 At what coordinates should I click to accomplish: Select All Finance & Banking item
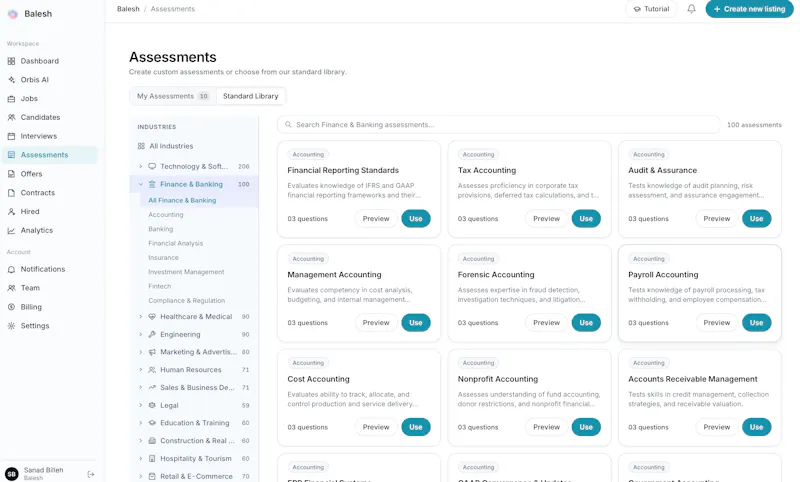pyautogui.click(x=199, y=200)
